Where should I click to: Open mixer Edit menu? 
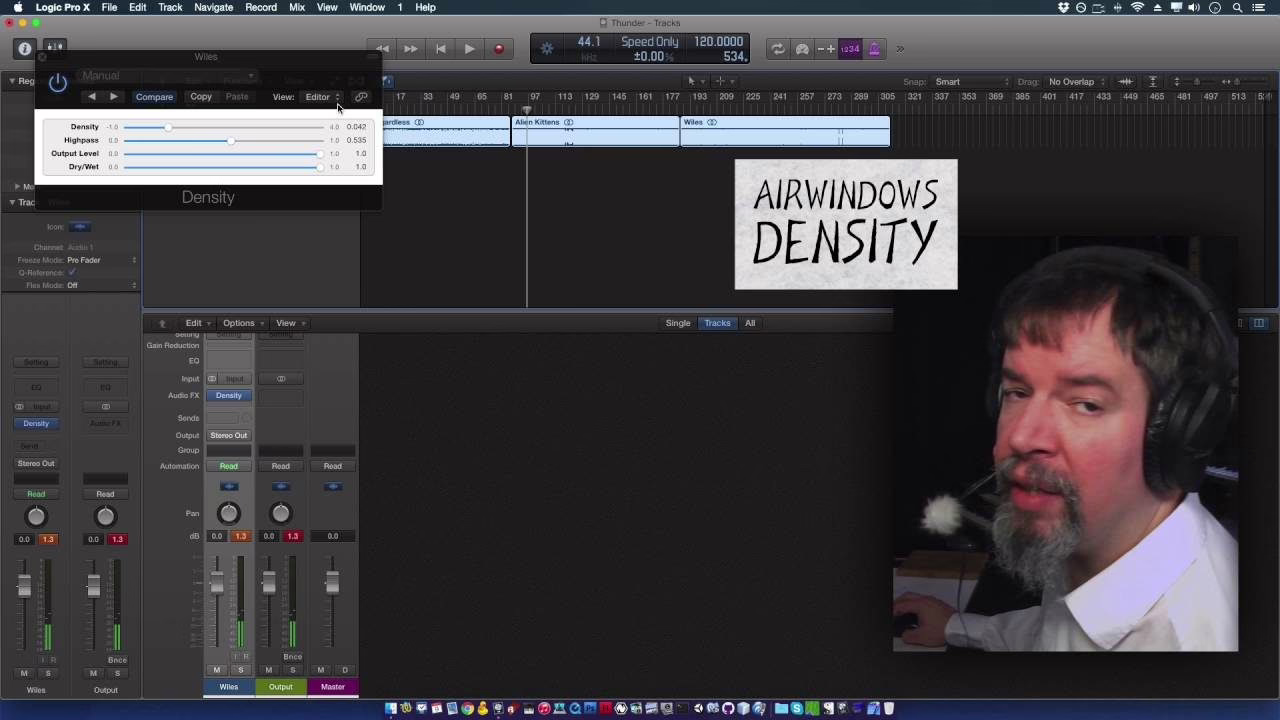pyautogui.click(x=196, y=323)
